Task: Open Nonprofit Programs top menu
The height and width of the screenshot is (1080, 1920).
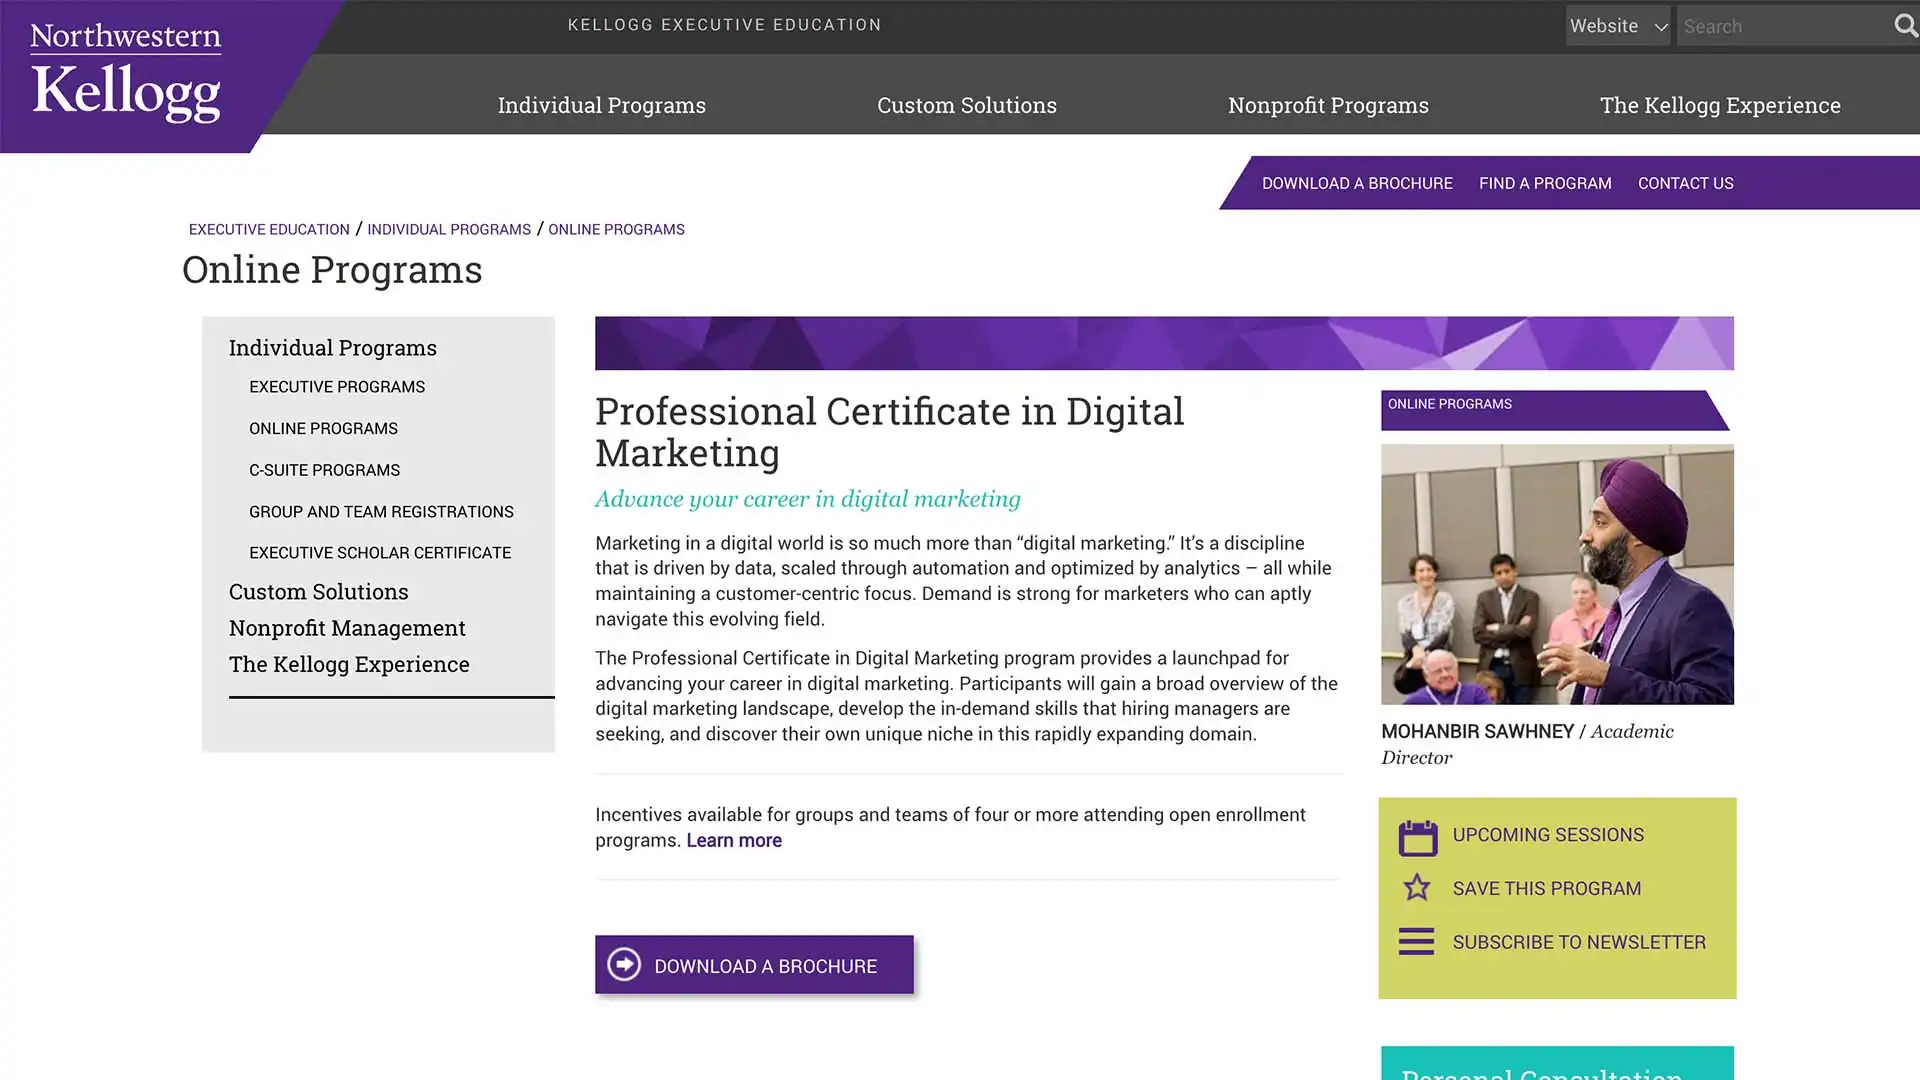Action: pos(1327,105)
